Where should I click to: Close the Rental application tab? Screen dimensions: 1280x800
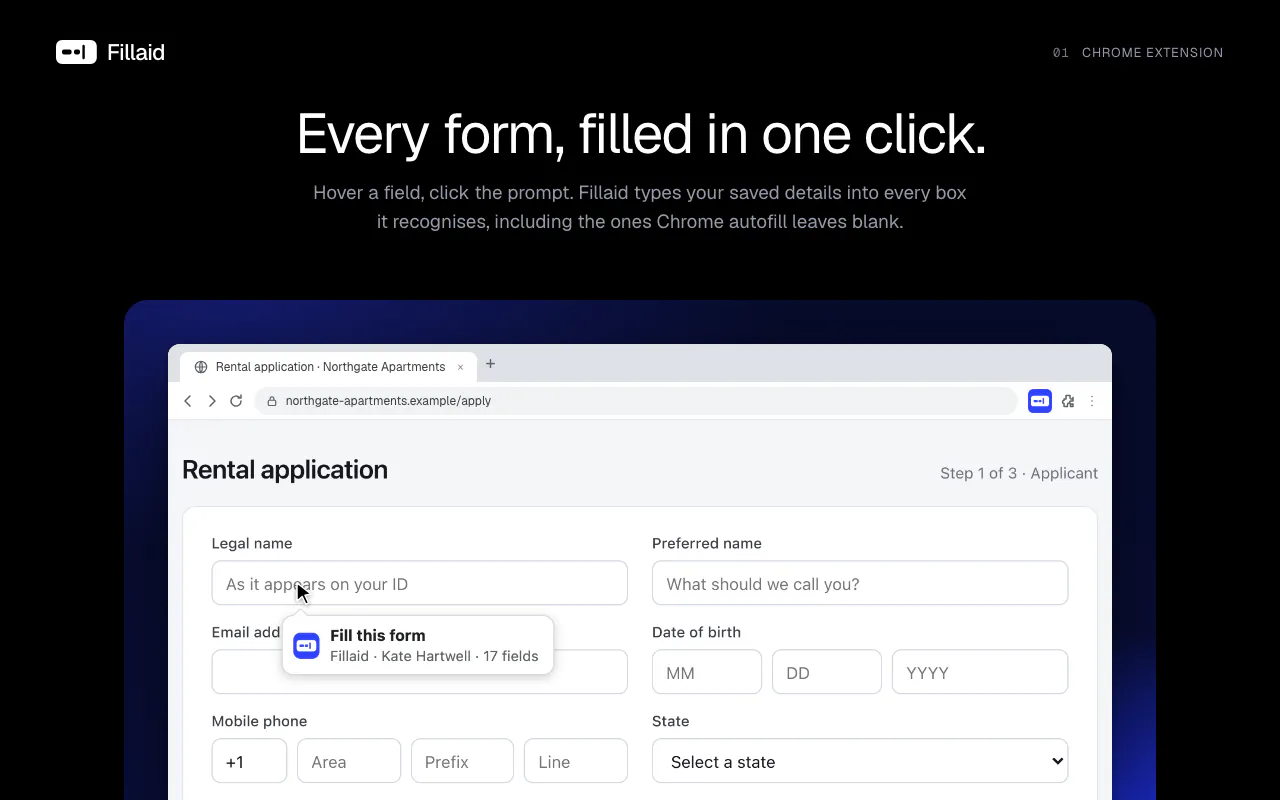pyautogui.click(x=460, y=367)
